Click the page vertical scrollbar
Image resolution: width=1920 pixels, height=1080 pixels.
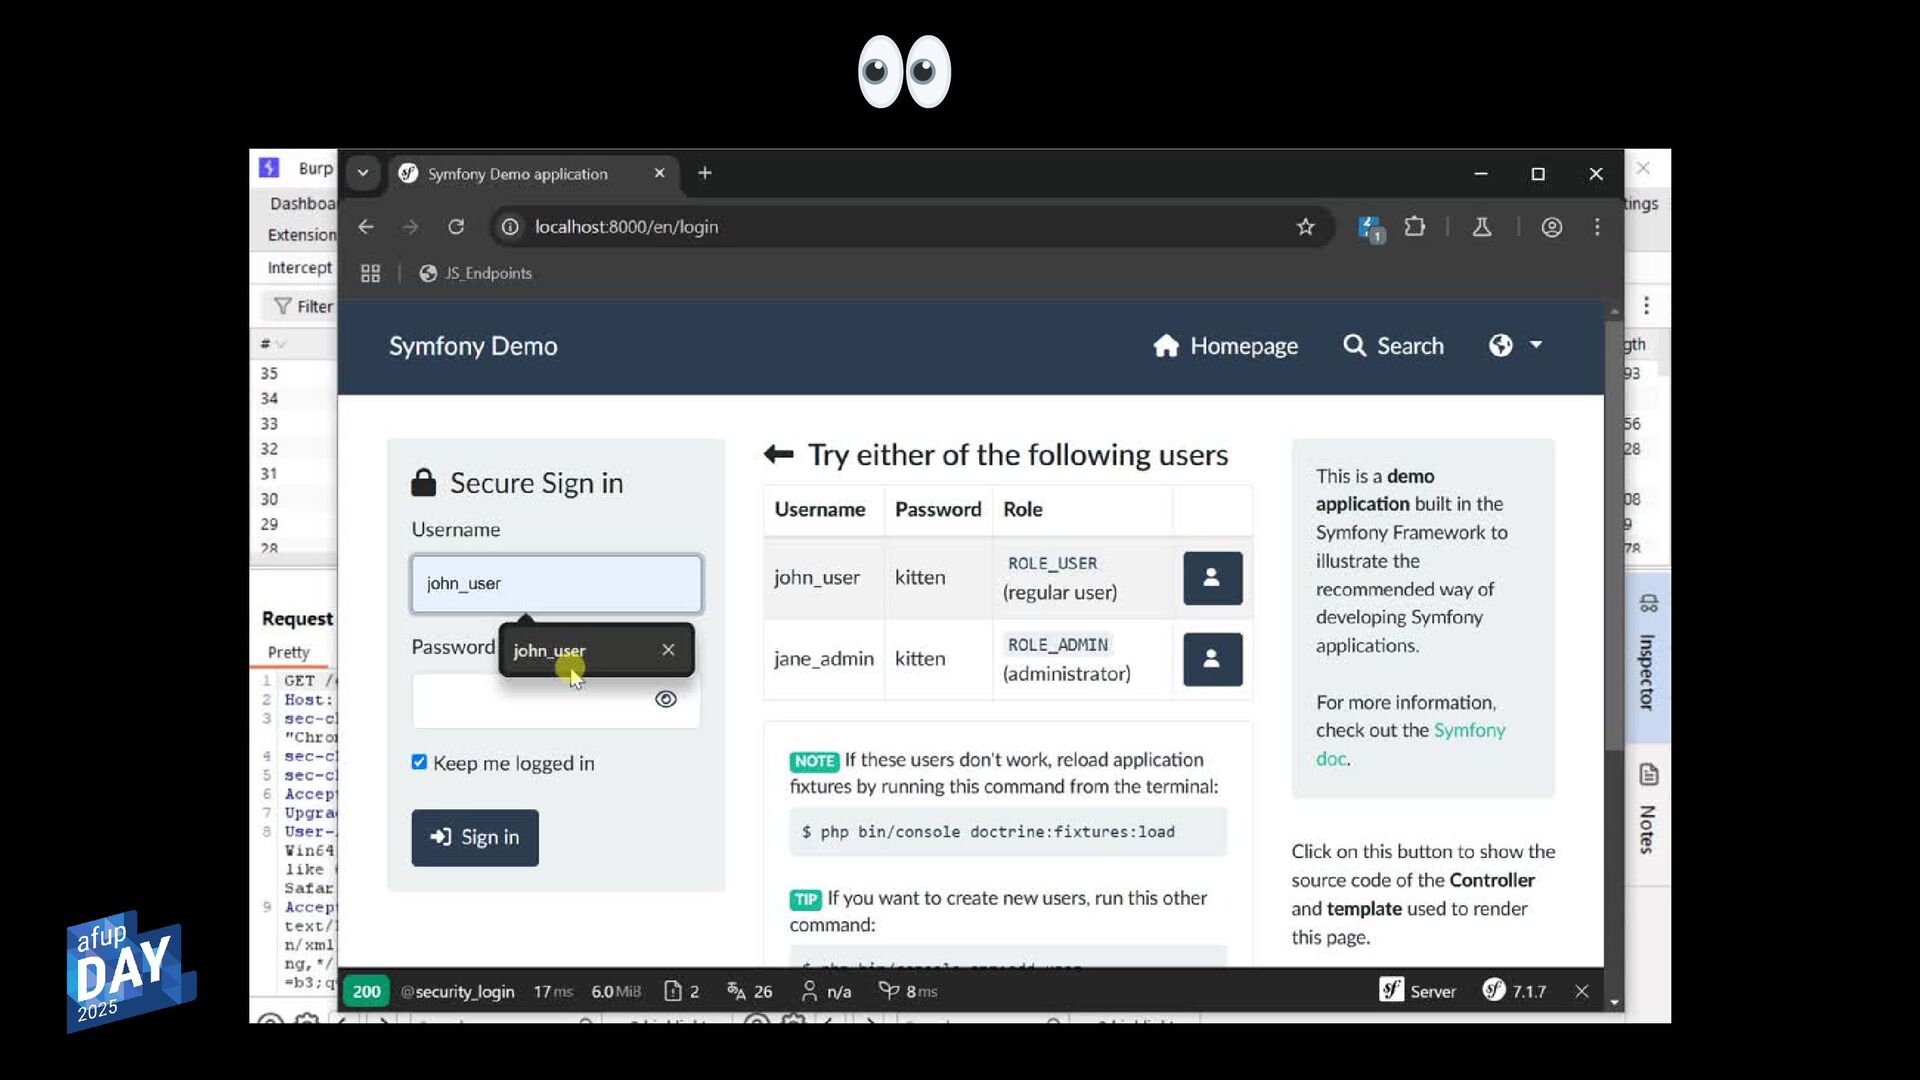(x=1613, y=535)
